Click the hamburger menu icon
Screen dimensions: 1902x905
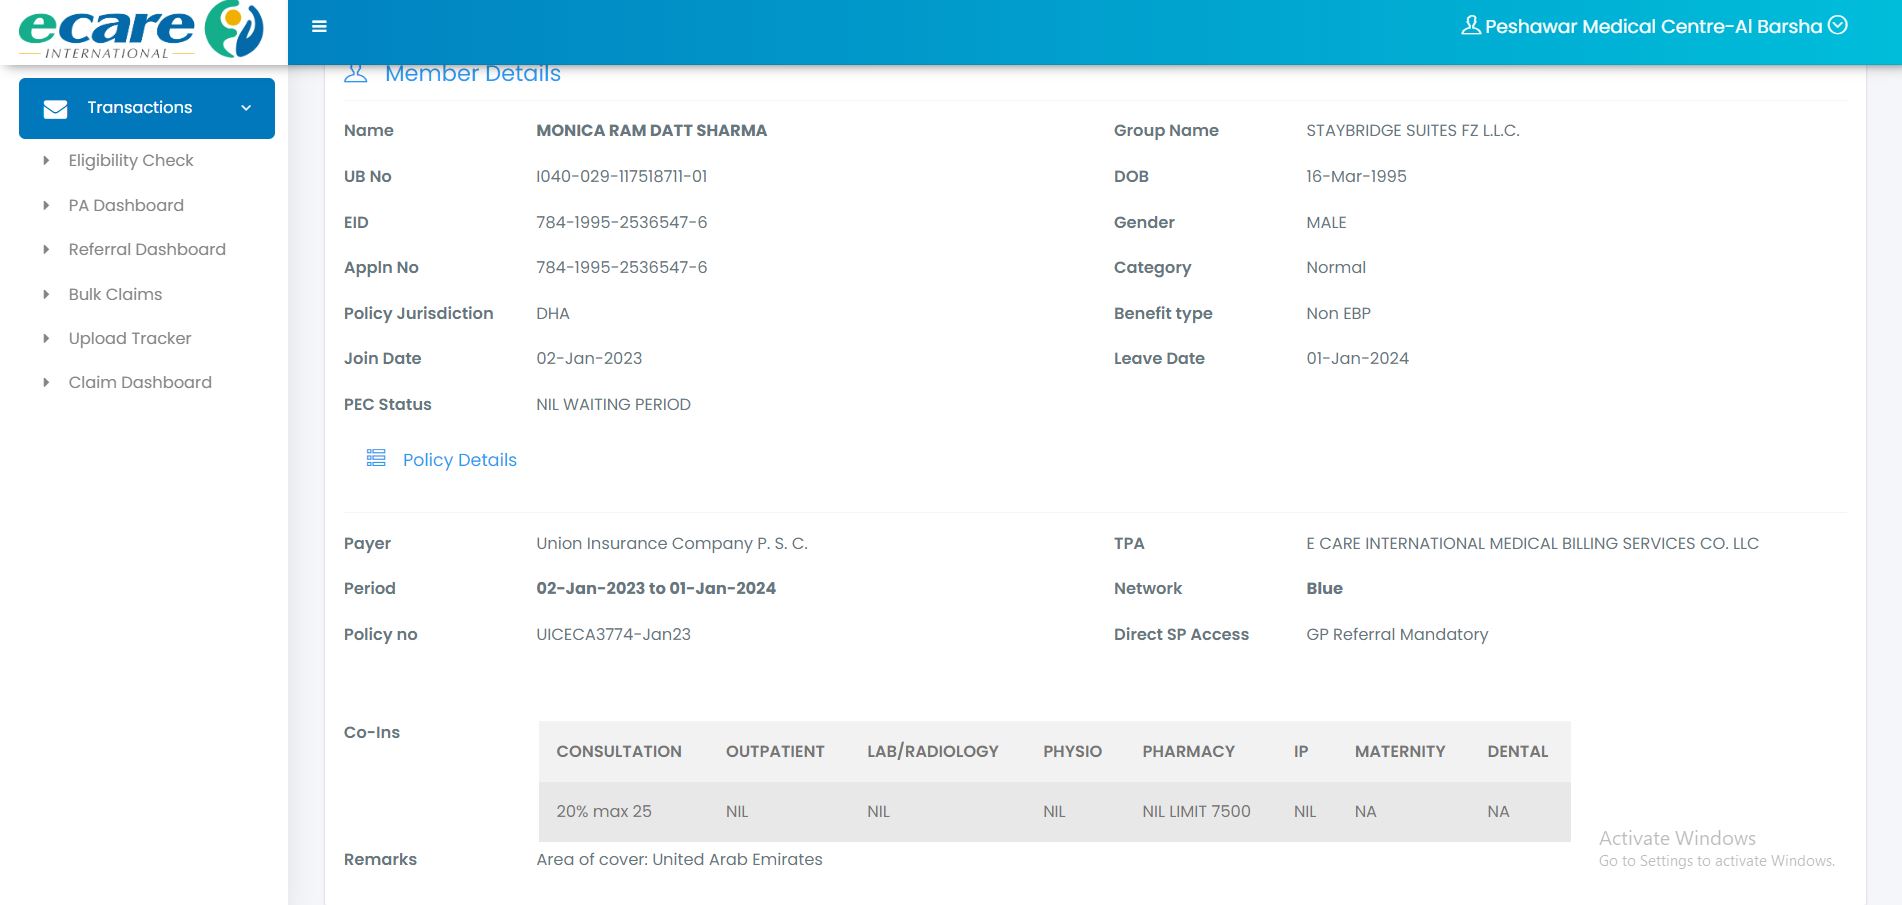coord(319,27)
